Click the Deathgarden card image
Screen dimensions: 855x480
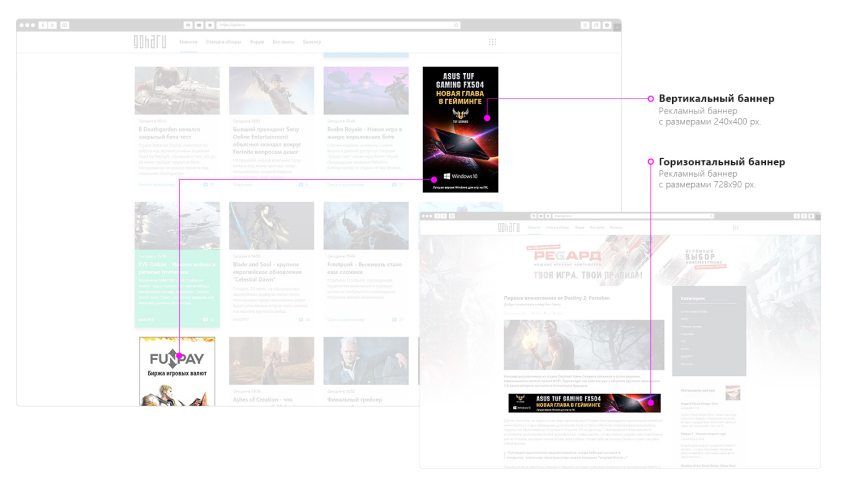click(177, 91)
